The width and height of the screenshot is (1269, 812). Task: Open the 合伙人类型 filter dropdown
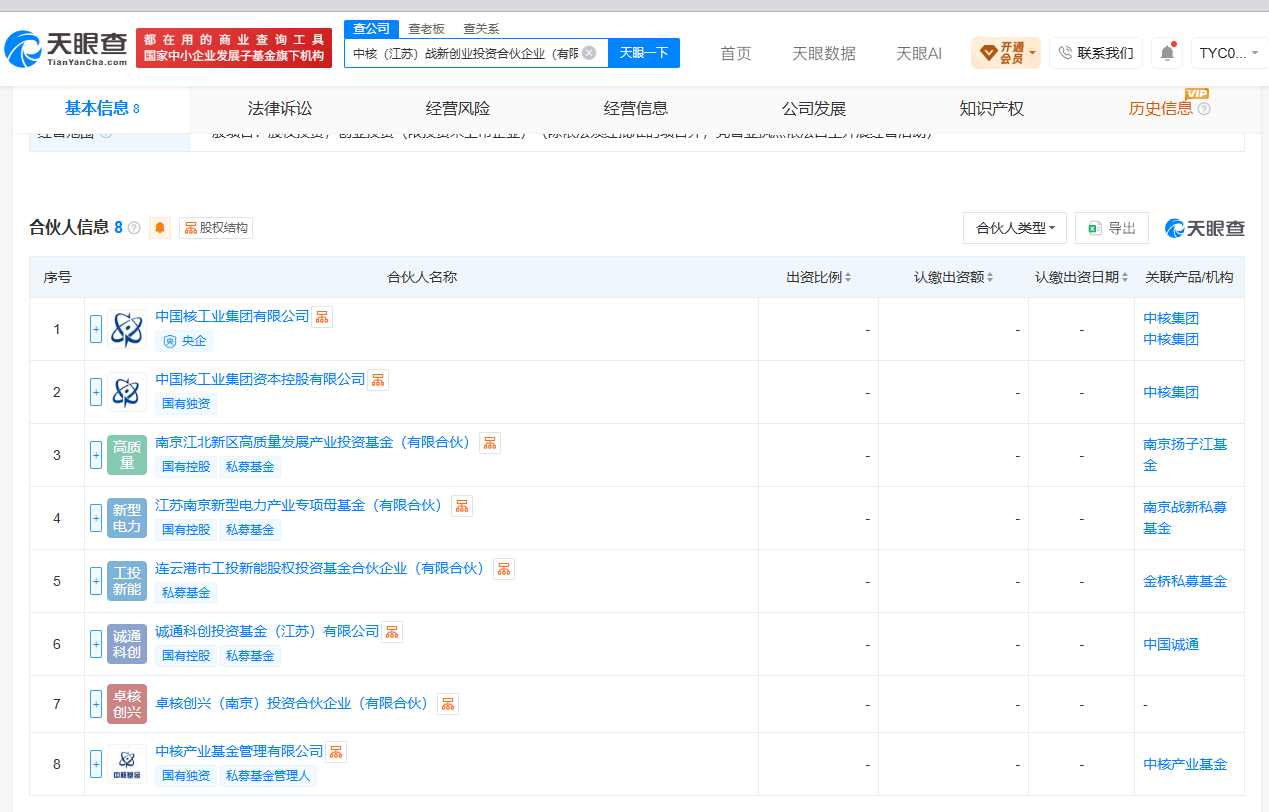tap(1015, 228)
